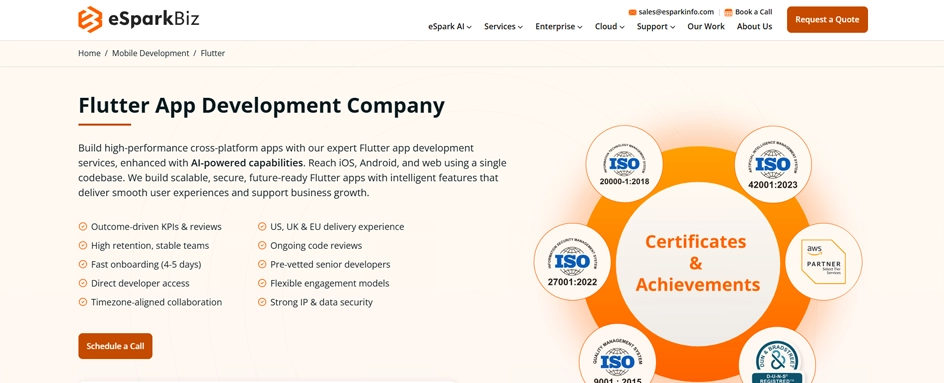The width and height of the screenshot is (944, 383).
Task: Click the Flutter App Development Company heading
Action: [261, 105]
